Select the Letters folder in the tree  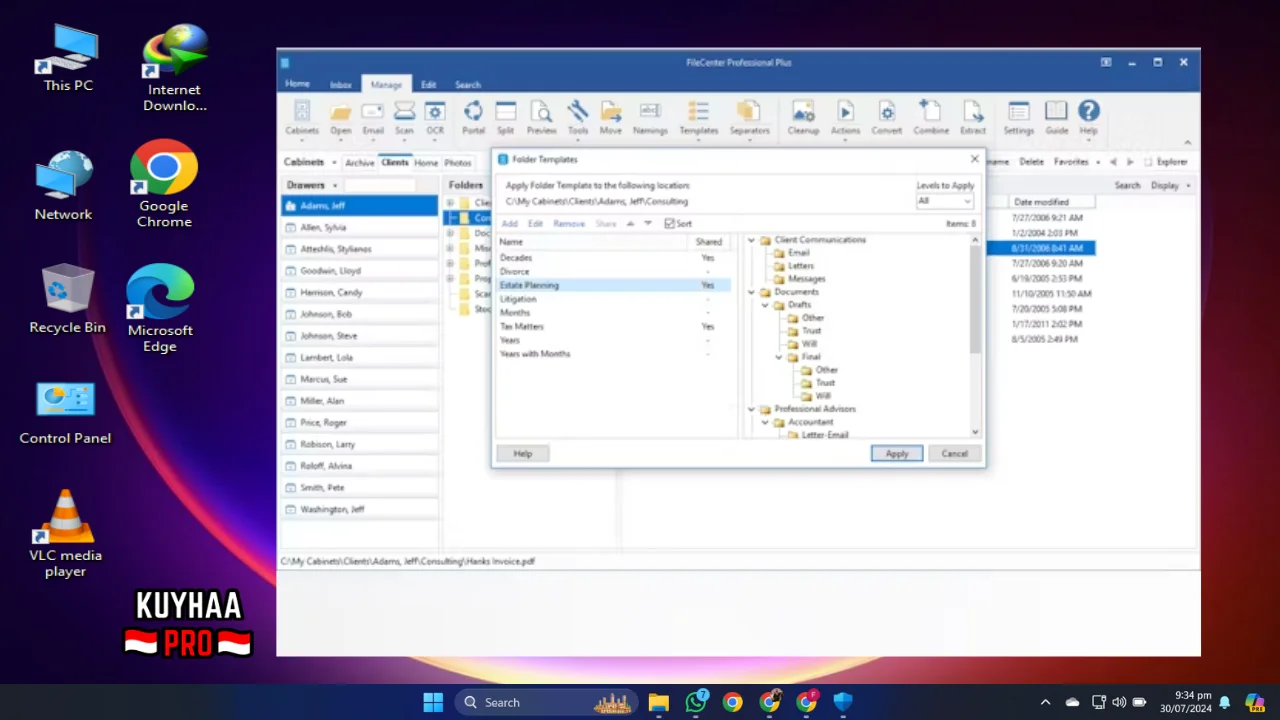click(800, 266)
